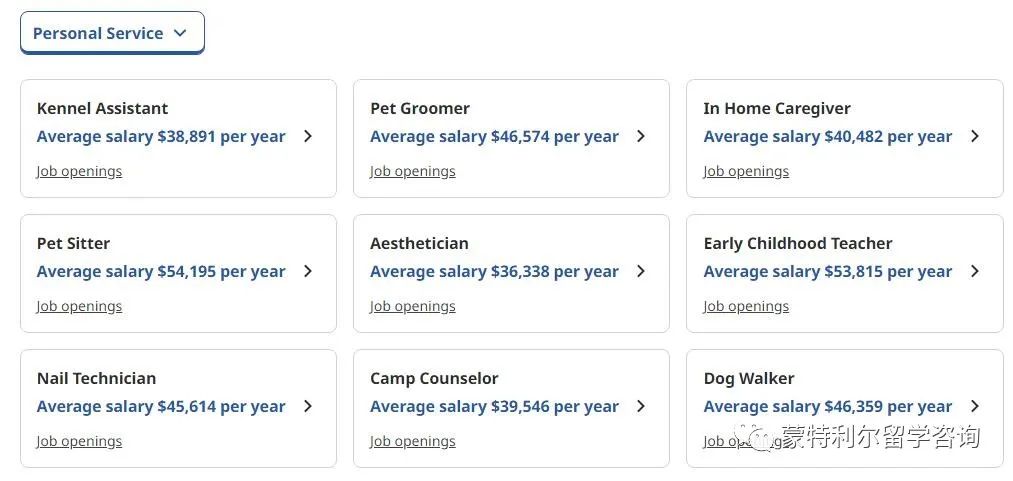
Task: Open Job openings under Aesthetician
Action: pos(413,307)
